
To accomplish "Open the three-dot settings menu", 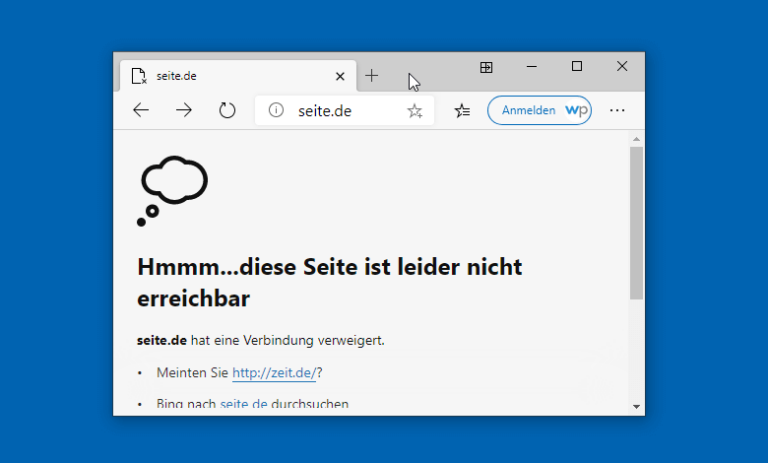I will 617,111.
